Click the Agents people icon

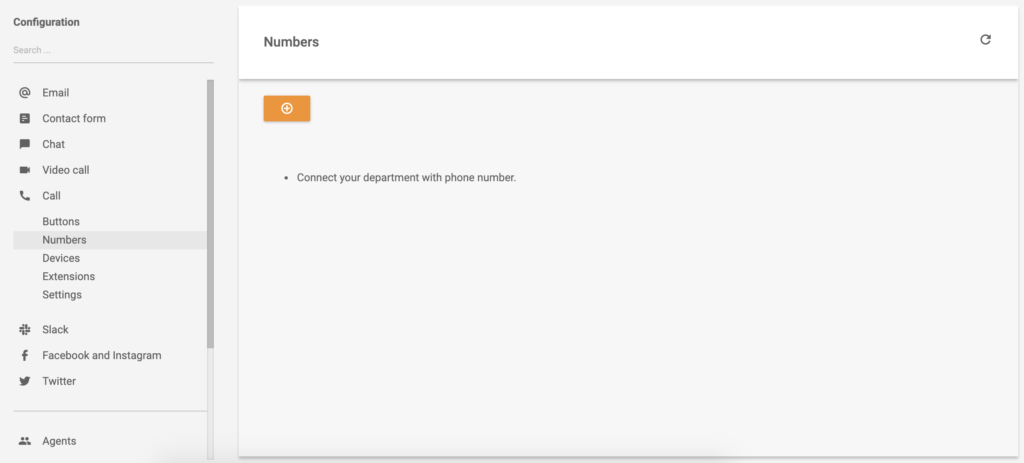click(25, 441)
